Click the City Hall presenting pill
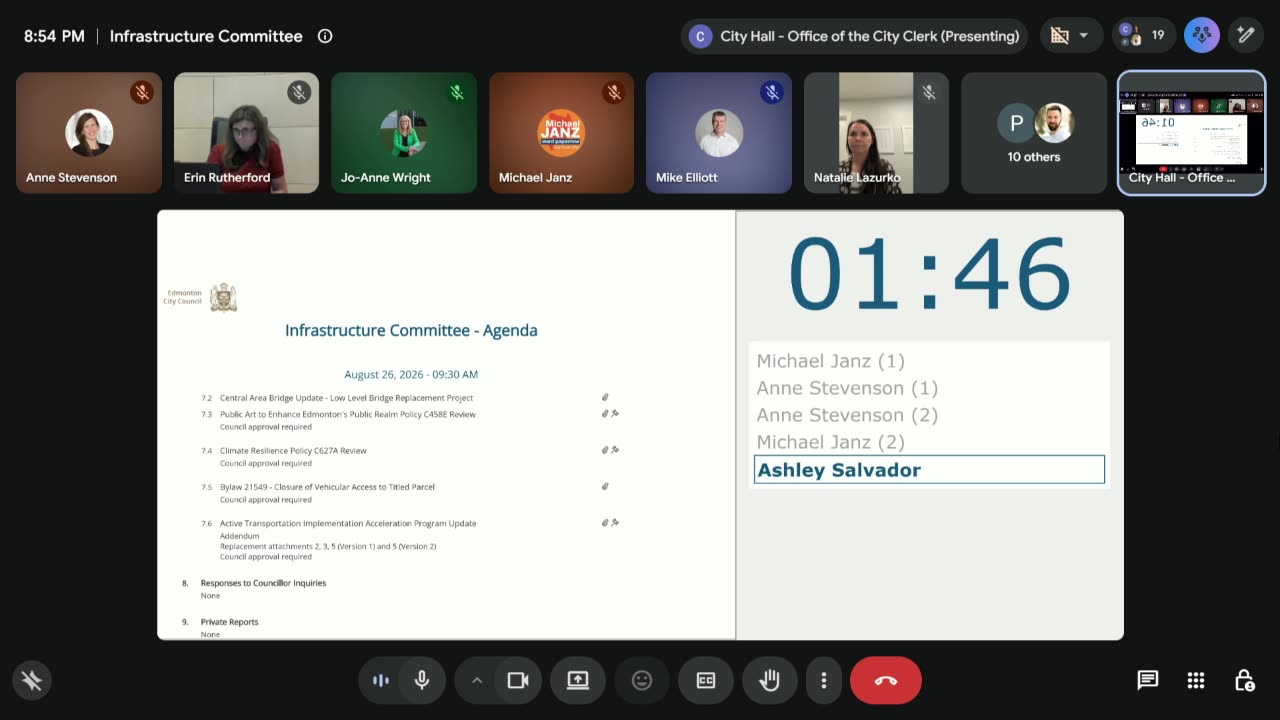The image size is (1280, 720). tap(854, 36)
